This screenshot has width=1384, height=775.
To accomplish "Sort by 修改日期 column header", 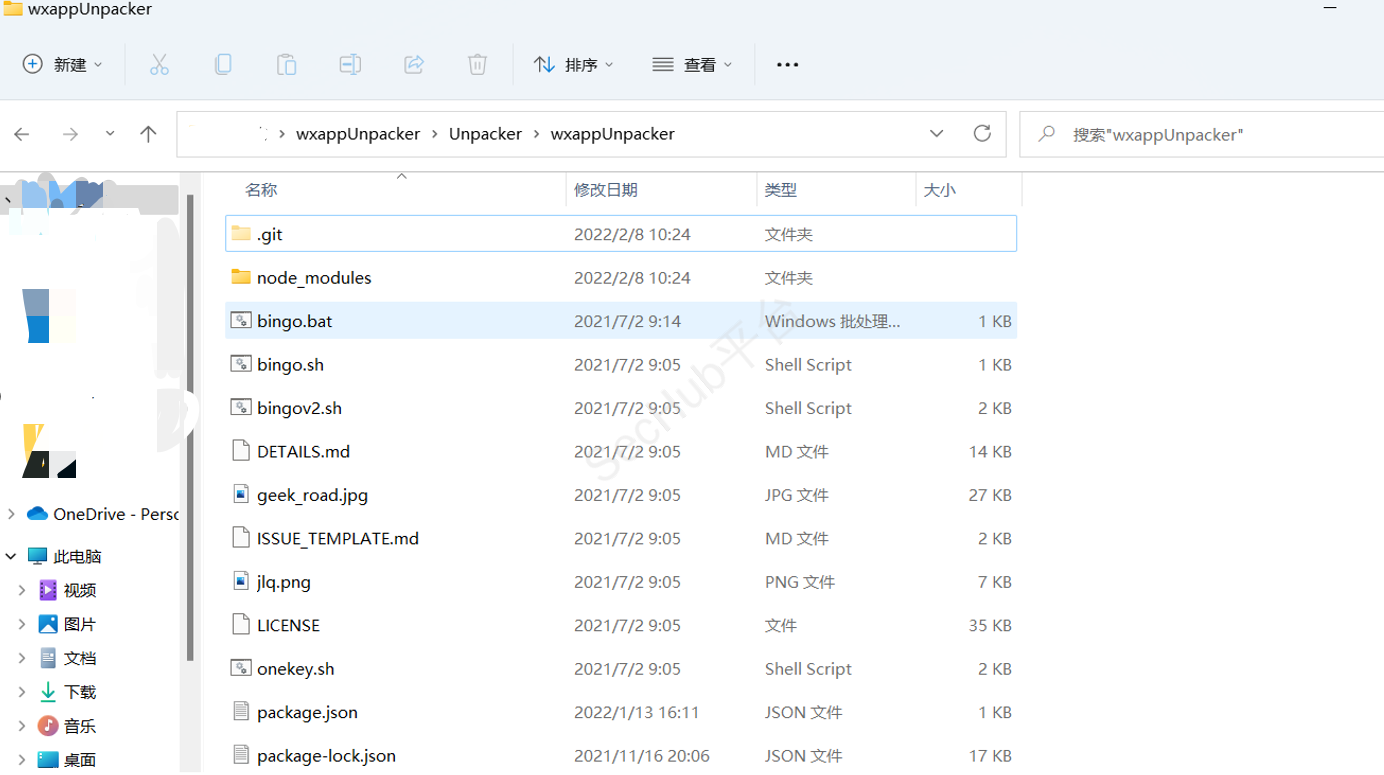I will [605, 190].
